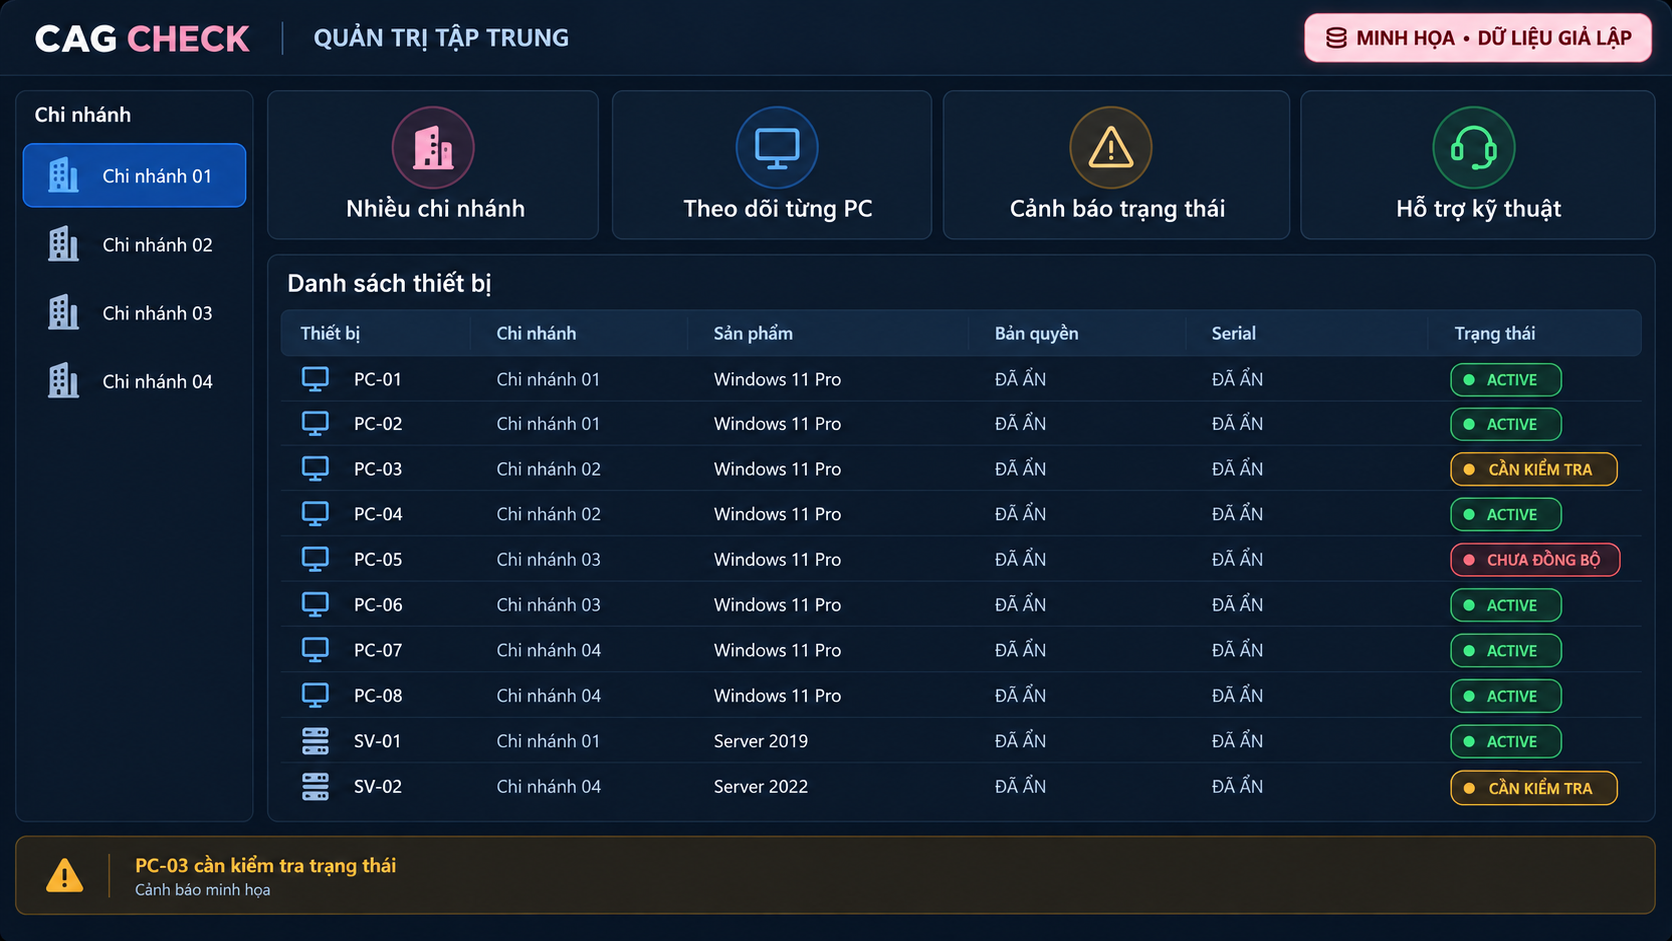Screen dimensions: 1672x941
Task: Click the monitor icon in the PC-02 row
Action: coord(315,423)
